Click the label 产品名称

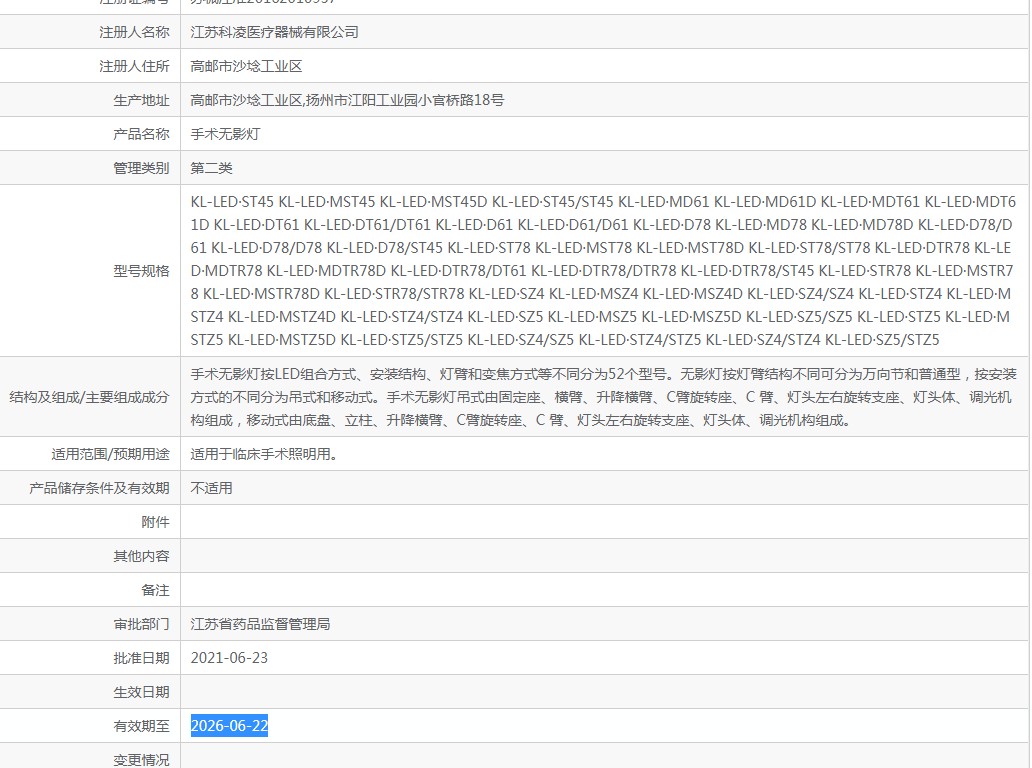coord(141,134)
